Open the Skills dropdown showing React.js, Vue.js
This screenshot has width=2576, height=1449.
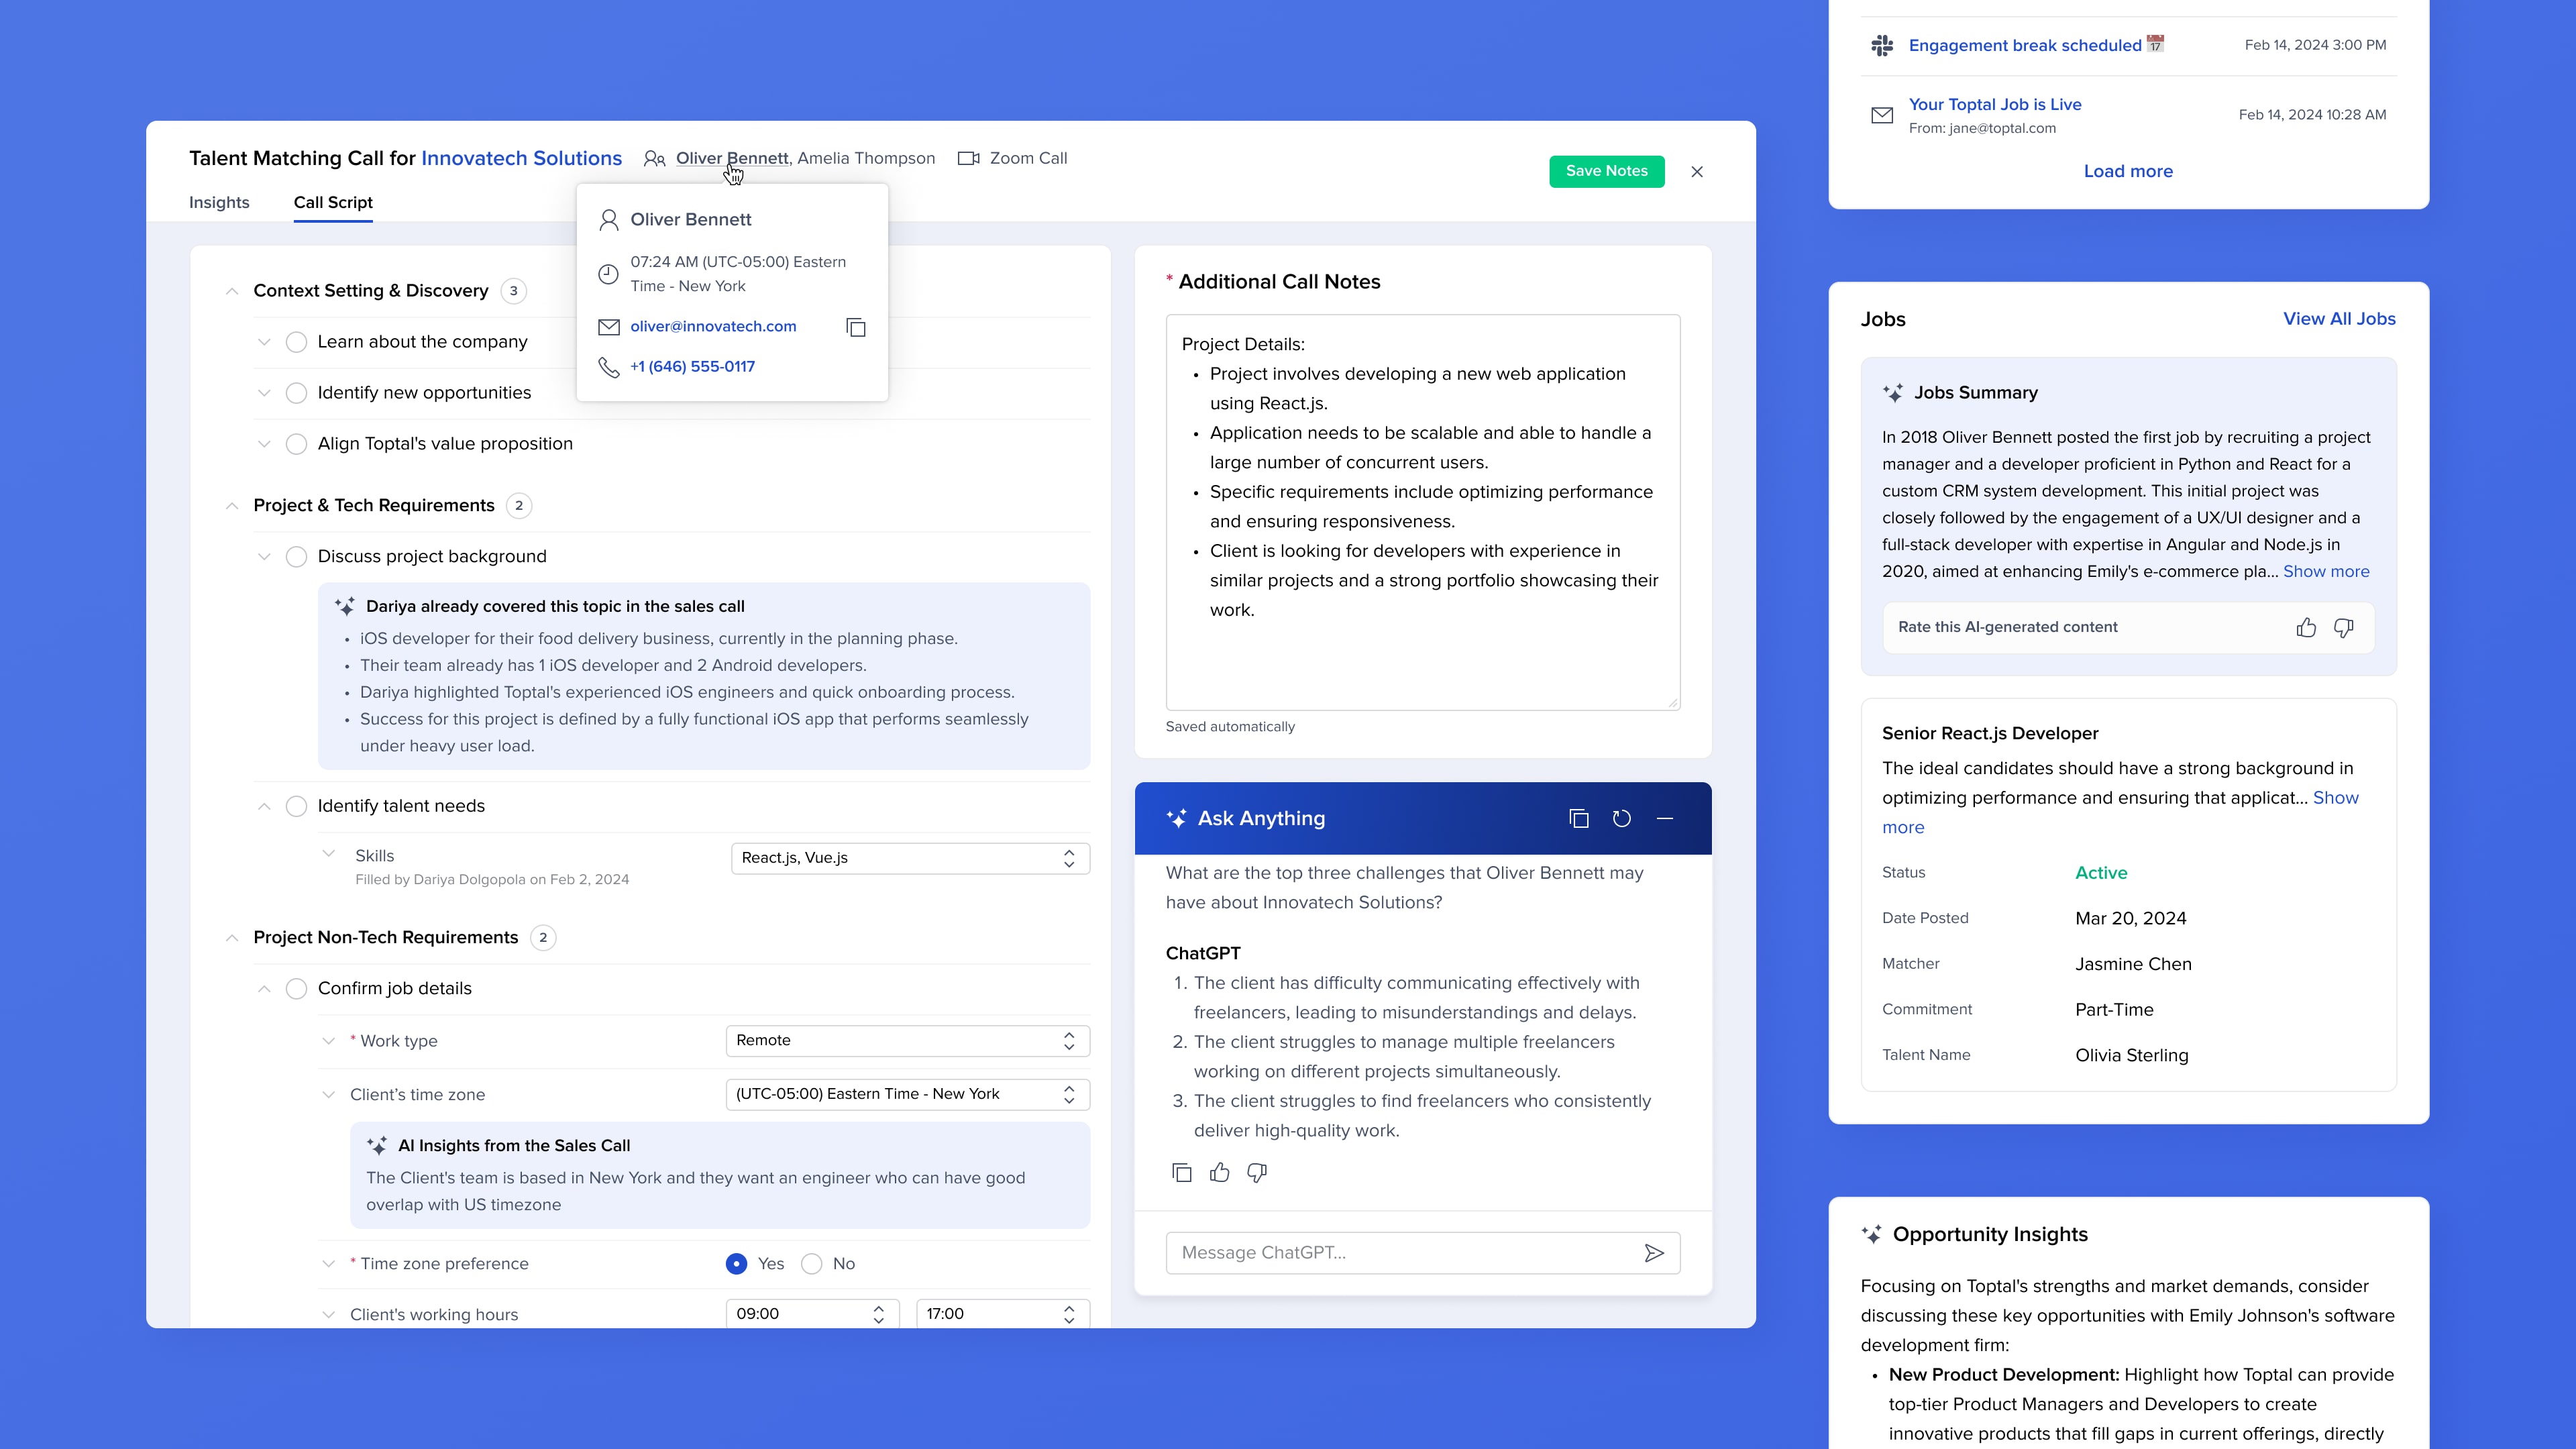(909, 858)
